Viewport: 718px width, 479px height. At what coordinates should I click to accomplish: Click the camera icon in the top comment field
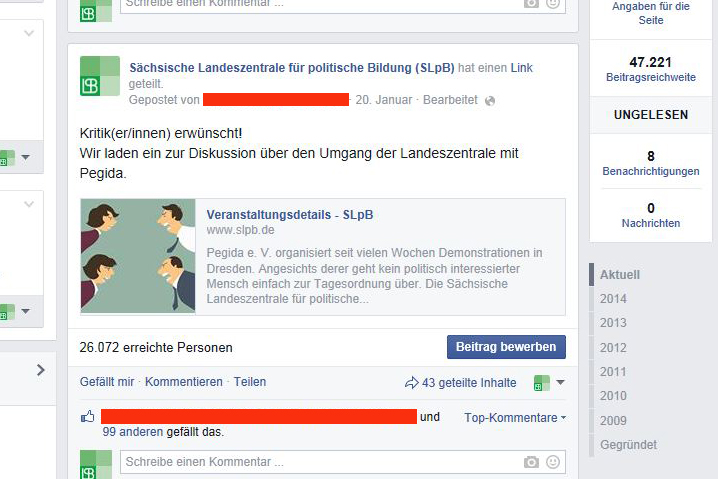pyautogui.click(x=531, y=4)
